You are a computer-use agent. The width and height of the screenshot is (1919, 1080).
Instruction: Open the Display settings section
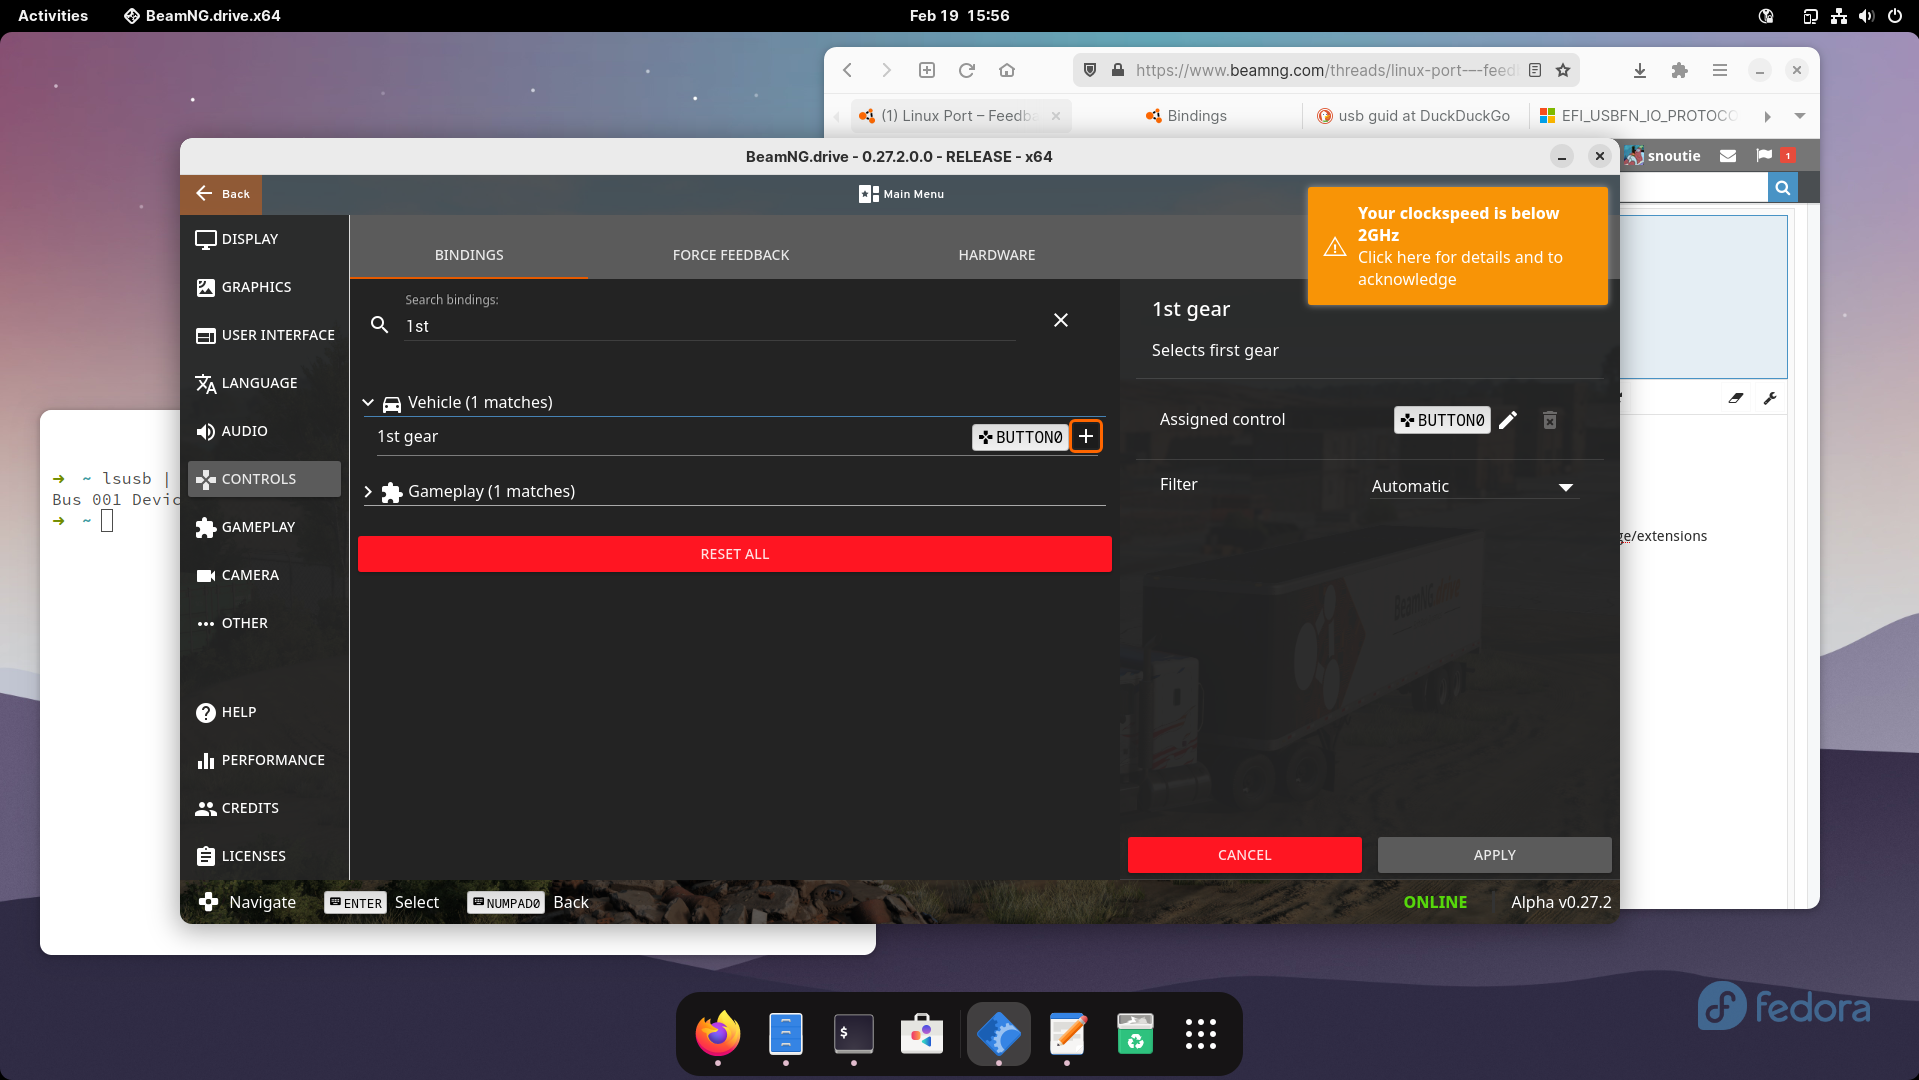[x=265, y=239]
